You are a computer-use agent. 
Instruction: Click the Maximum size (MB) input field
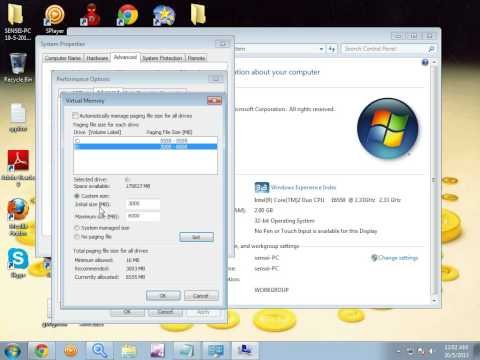click(x=143, y=216)
